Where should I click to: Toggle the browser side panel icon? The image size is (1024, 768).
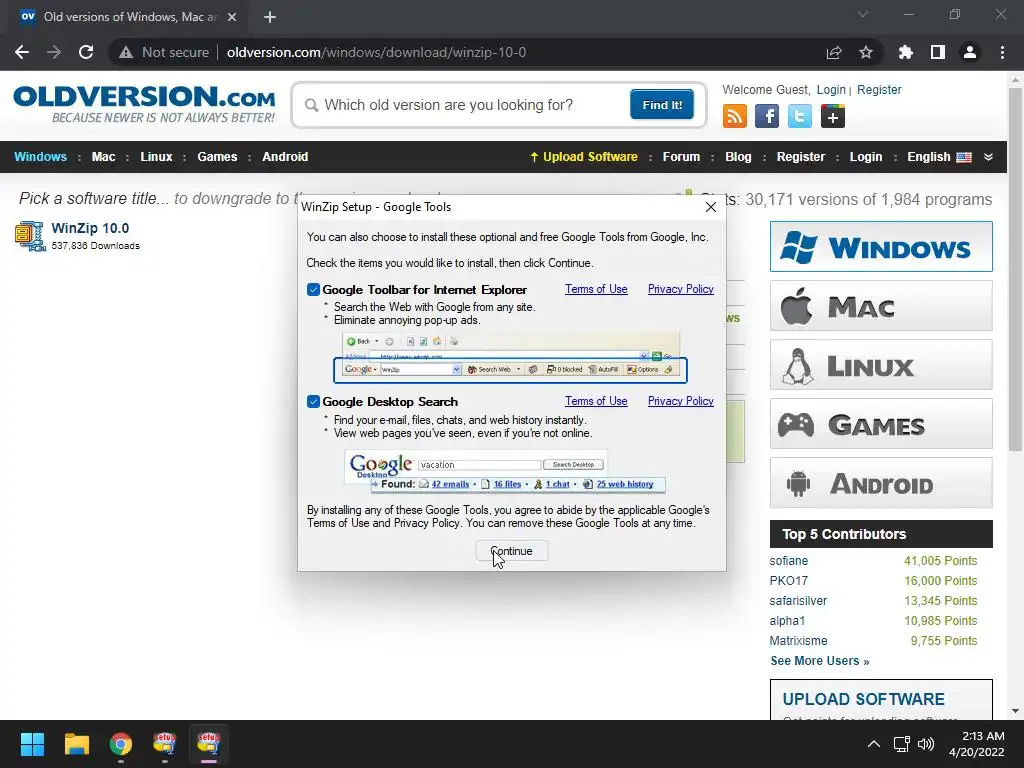click(938, 52)
